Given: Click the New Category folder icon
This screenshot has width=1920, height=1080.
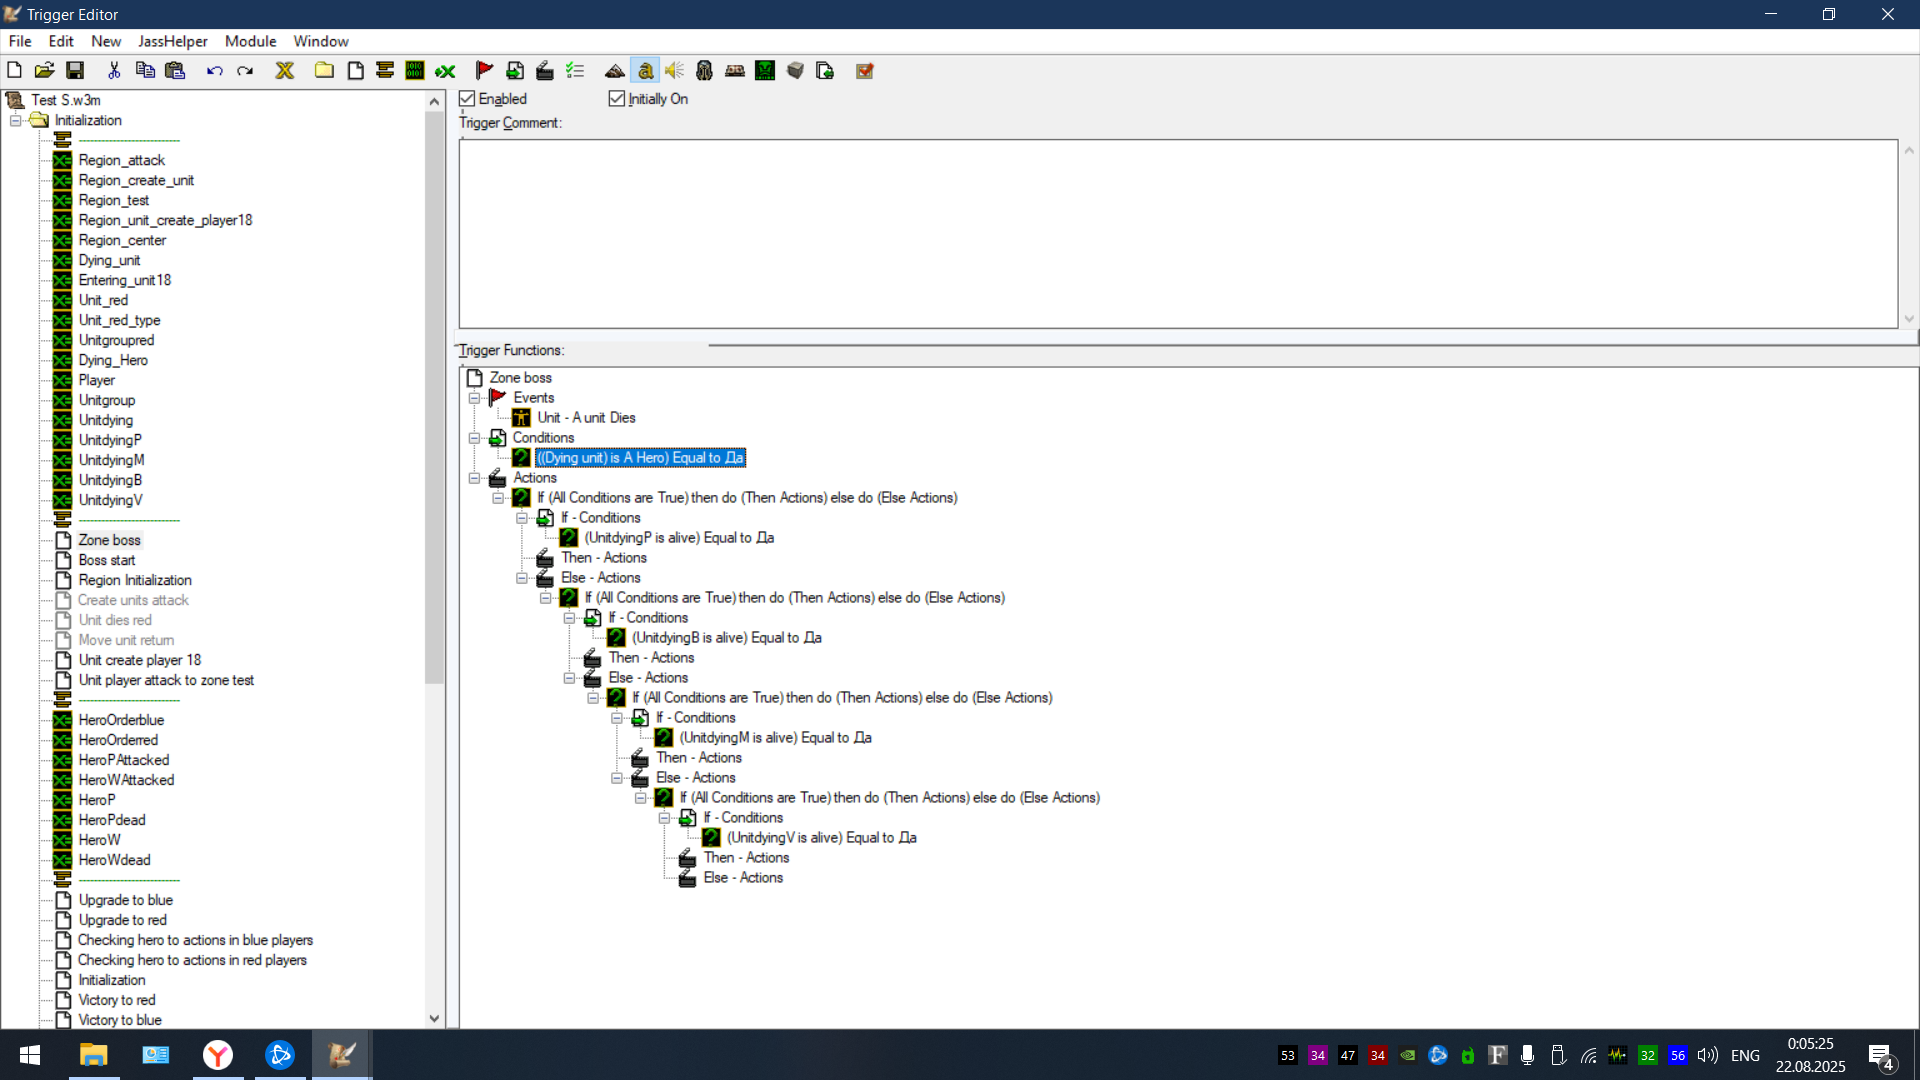Looking at the screenshot, I should (x=324, y=70).
